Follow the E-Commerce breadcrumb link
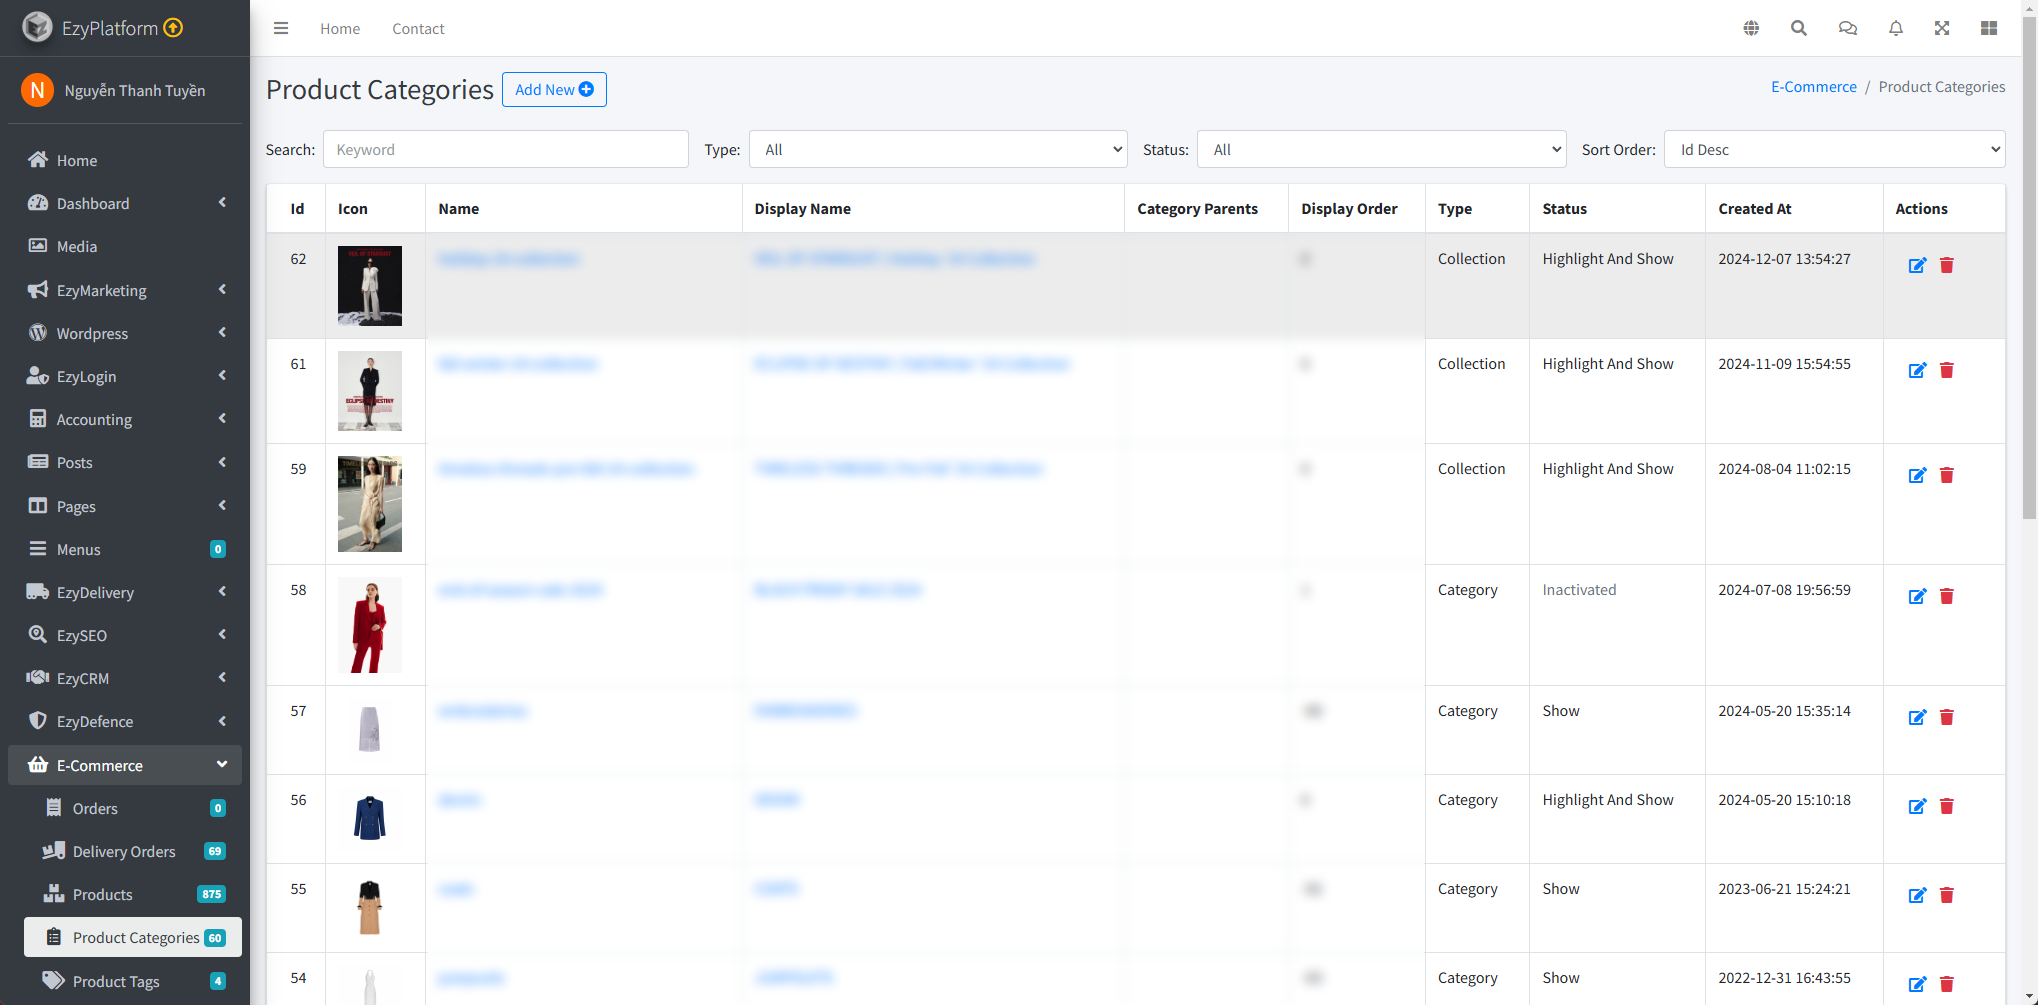The width and height of the screenshot is (2038, 1005). point(1813,87)
